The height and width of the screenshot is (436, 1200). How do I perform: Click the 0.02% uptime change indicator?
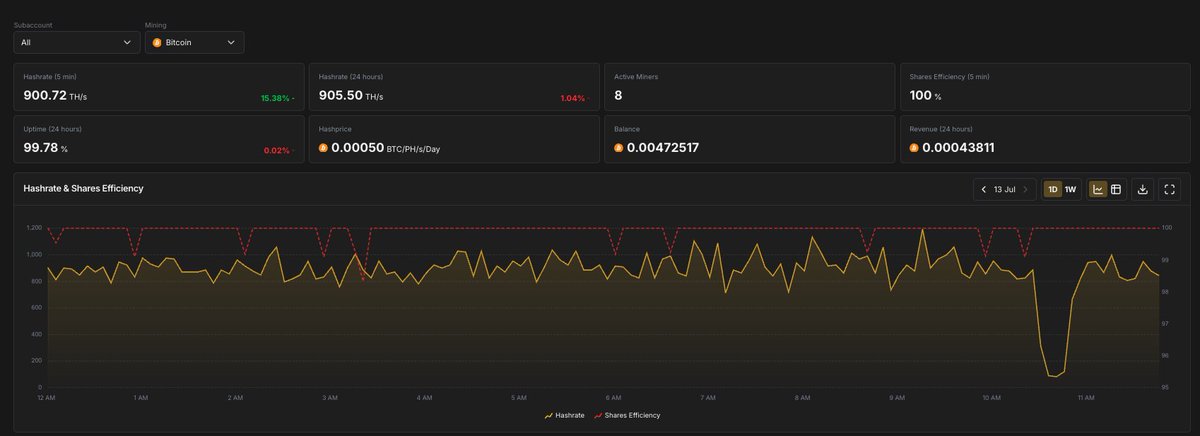[278, 150]
